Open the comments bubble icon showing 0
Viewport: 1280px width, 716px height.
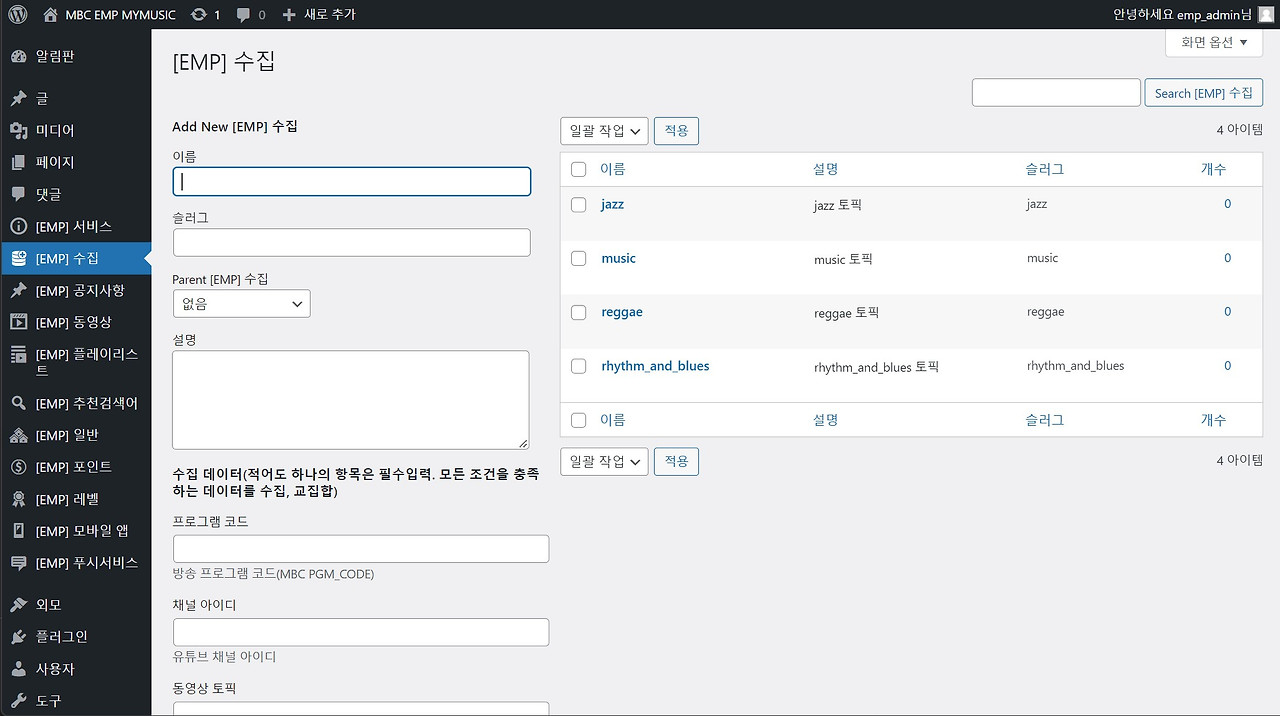244,15
